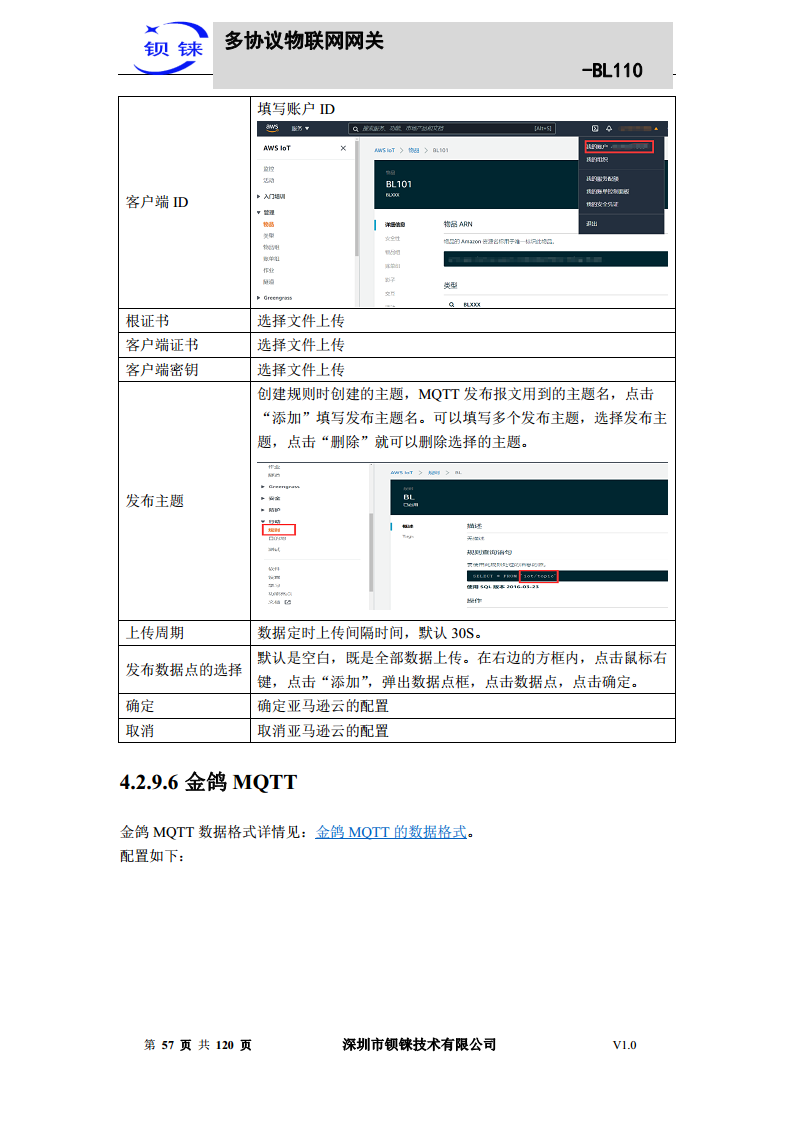Click the BL101 thing title
Image resolution: width=793 pixels, height=1122 pixels.
[x=399, y=184]
